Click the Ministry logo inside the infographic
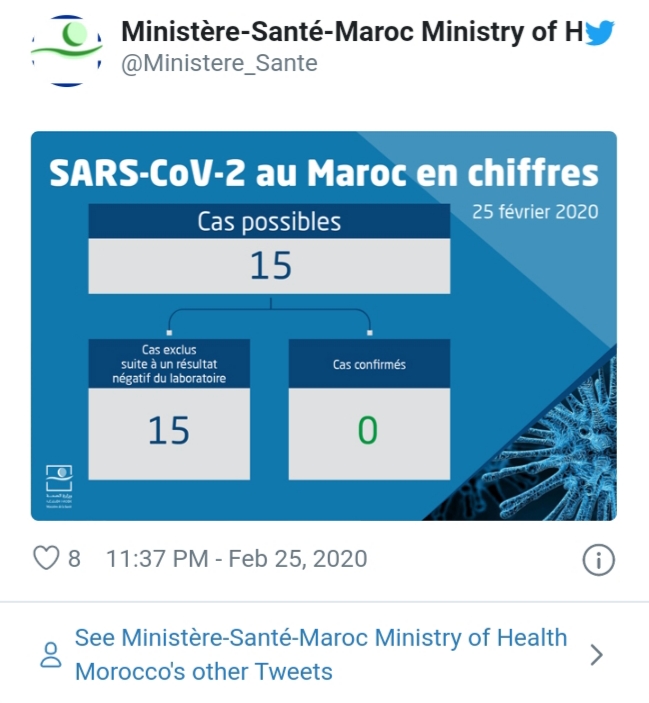 (59, 486)
